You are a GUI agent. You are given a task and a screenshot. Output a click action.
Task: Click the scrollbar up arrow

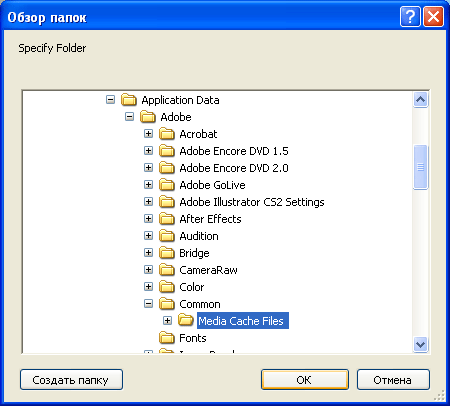coord(421,100)
